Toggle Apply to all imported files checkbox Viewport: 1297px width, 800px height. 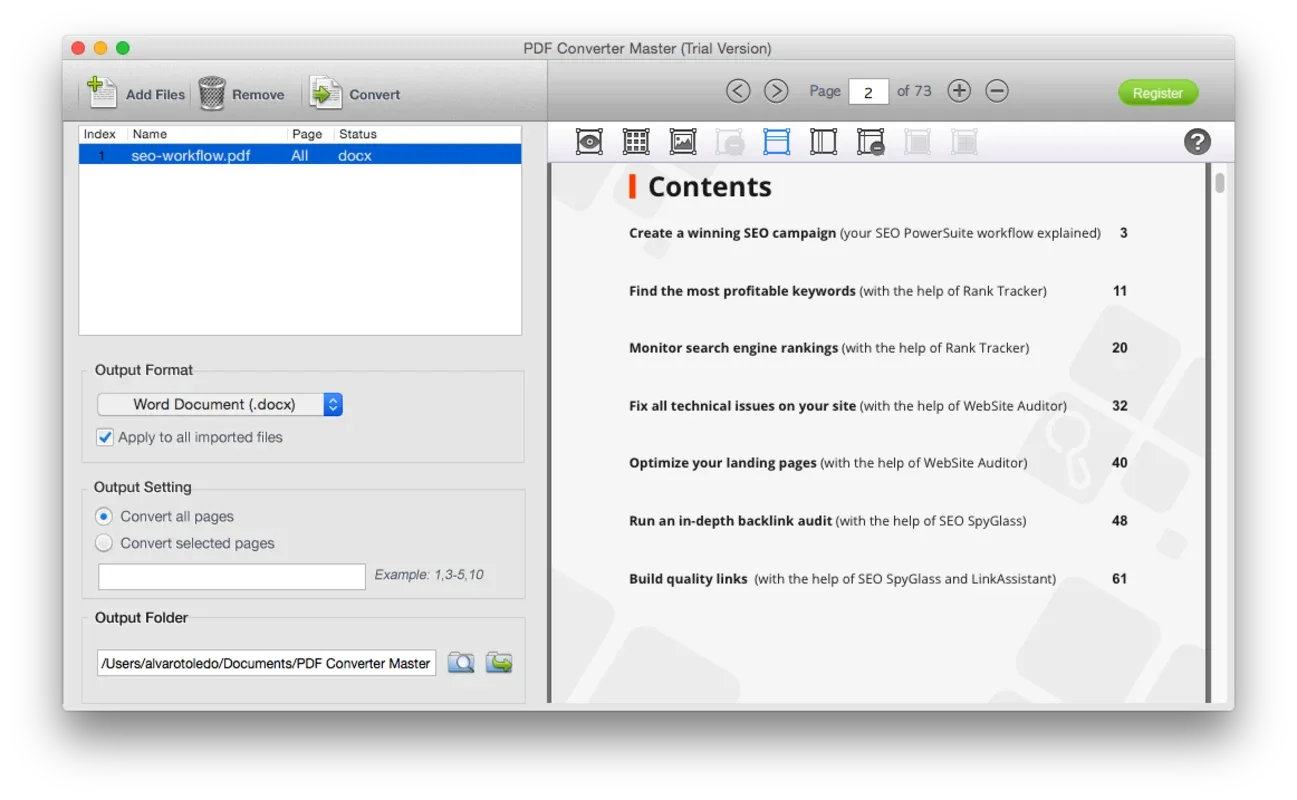pyautogui.click(x=105, y=437)
